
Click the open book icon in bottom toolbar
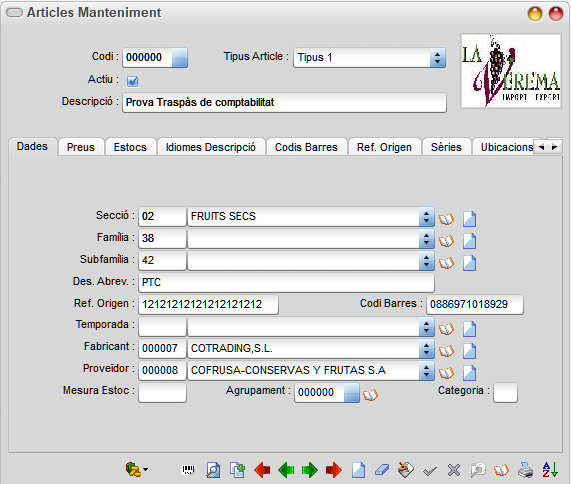click(x=501, y=470)
